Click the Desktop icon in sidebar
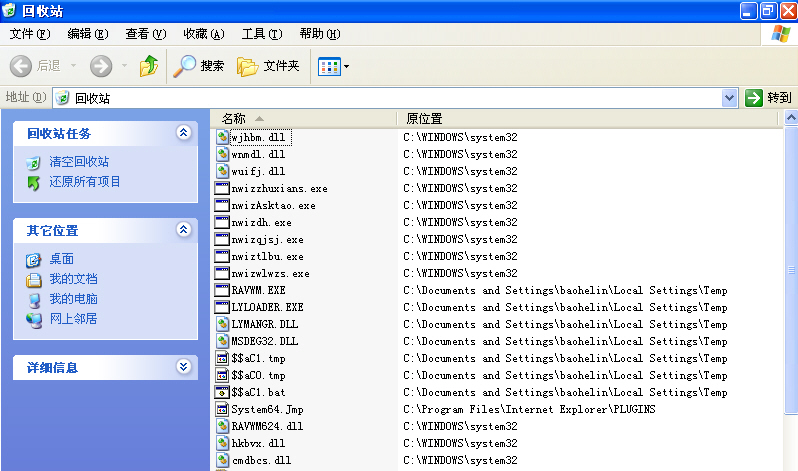The image size is (798, 471). click(x=34, y=260)
